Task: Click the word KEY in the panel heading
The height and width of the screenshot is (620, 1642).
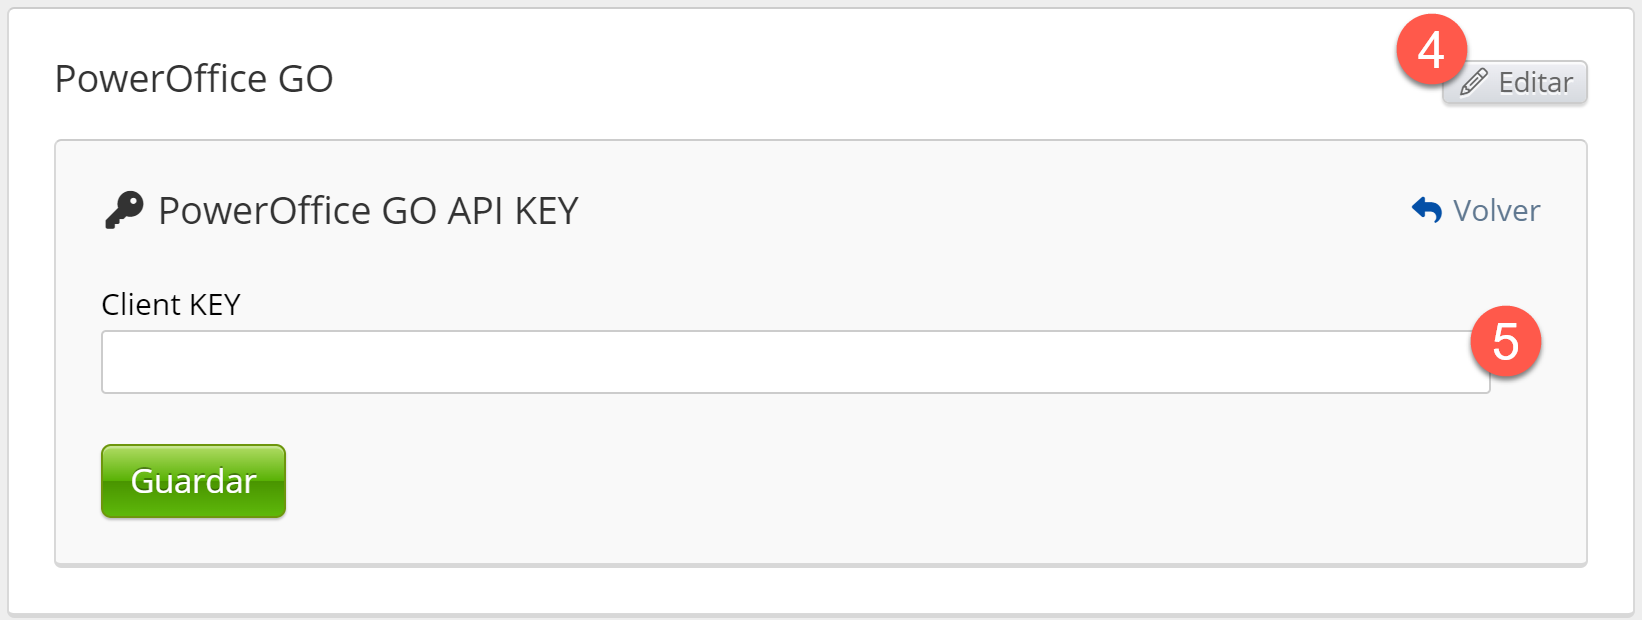Action: tap(546, 211)
